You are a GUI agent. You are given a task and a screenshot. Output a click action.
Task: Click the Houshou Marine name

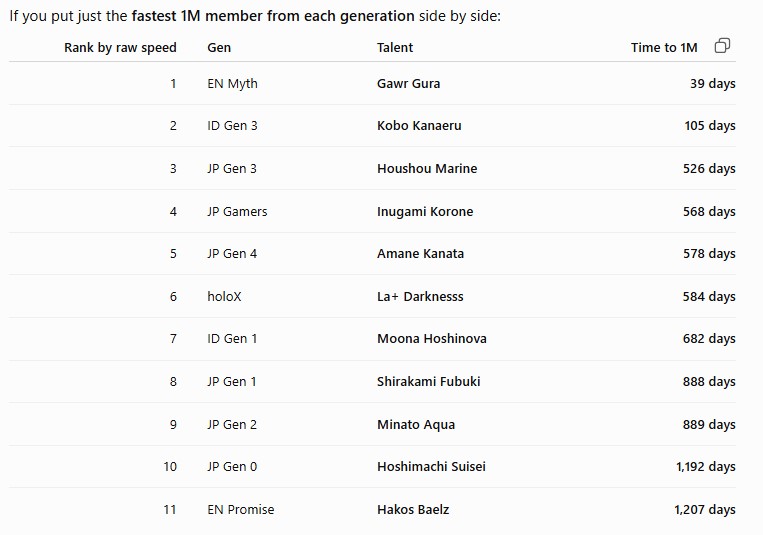coord(427,168)
